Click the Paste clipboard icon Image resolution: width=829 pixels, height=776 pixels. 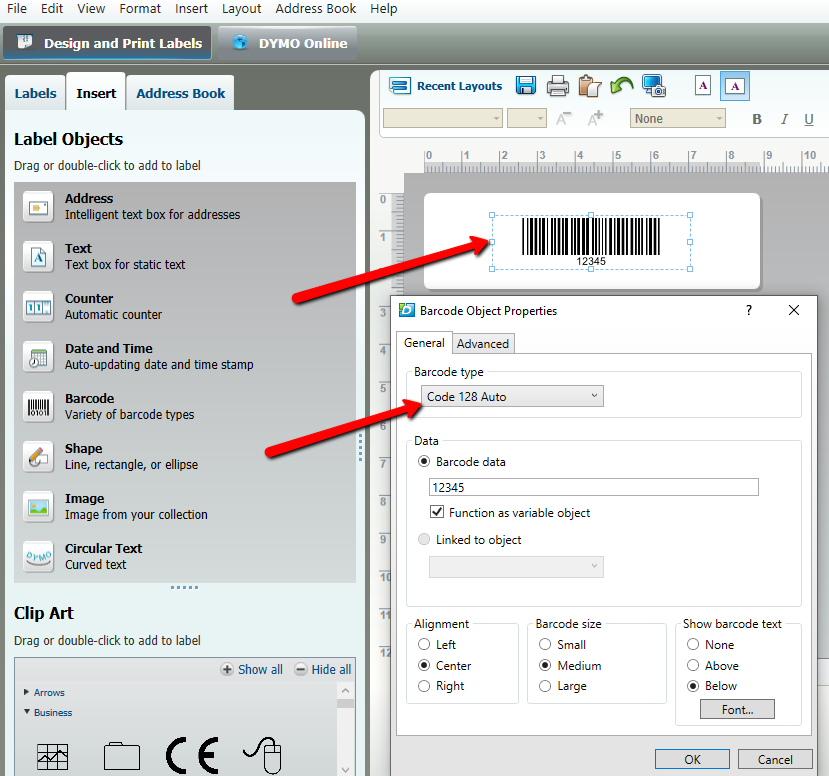[x=589, y=86]
